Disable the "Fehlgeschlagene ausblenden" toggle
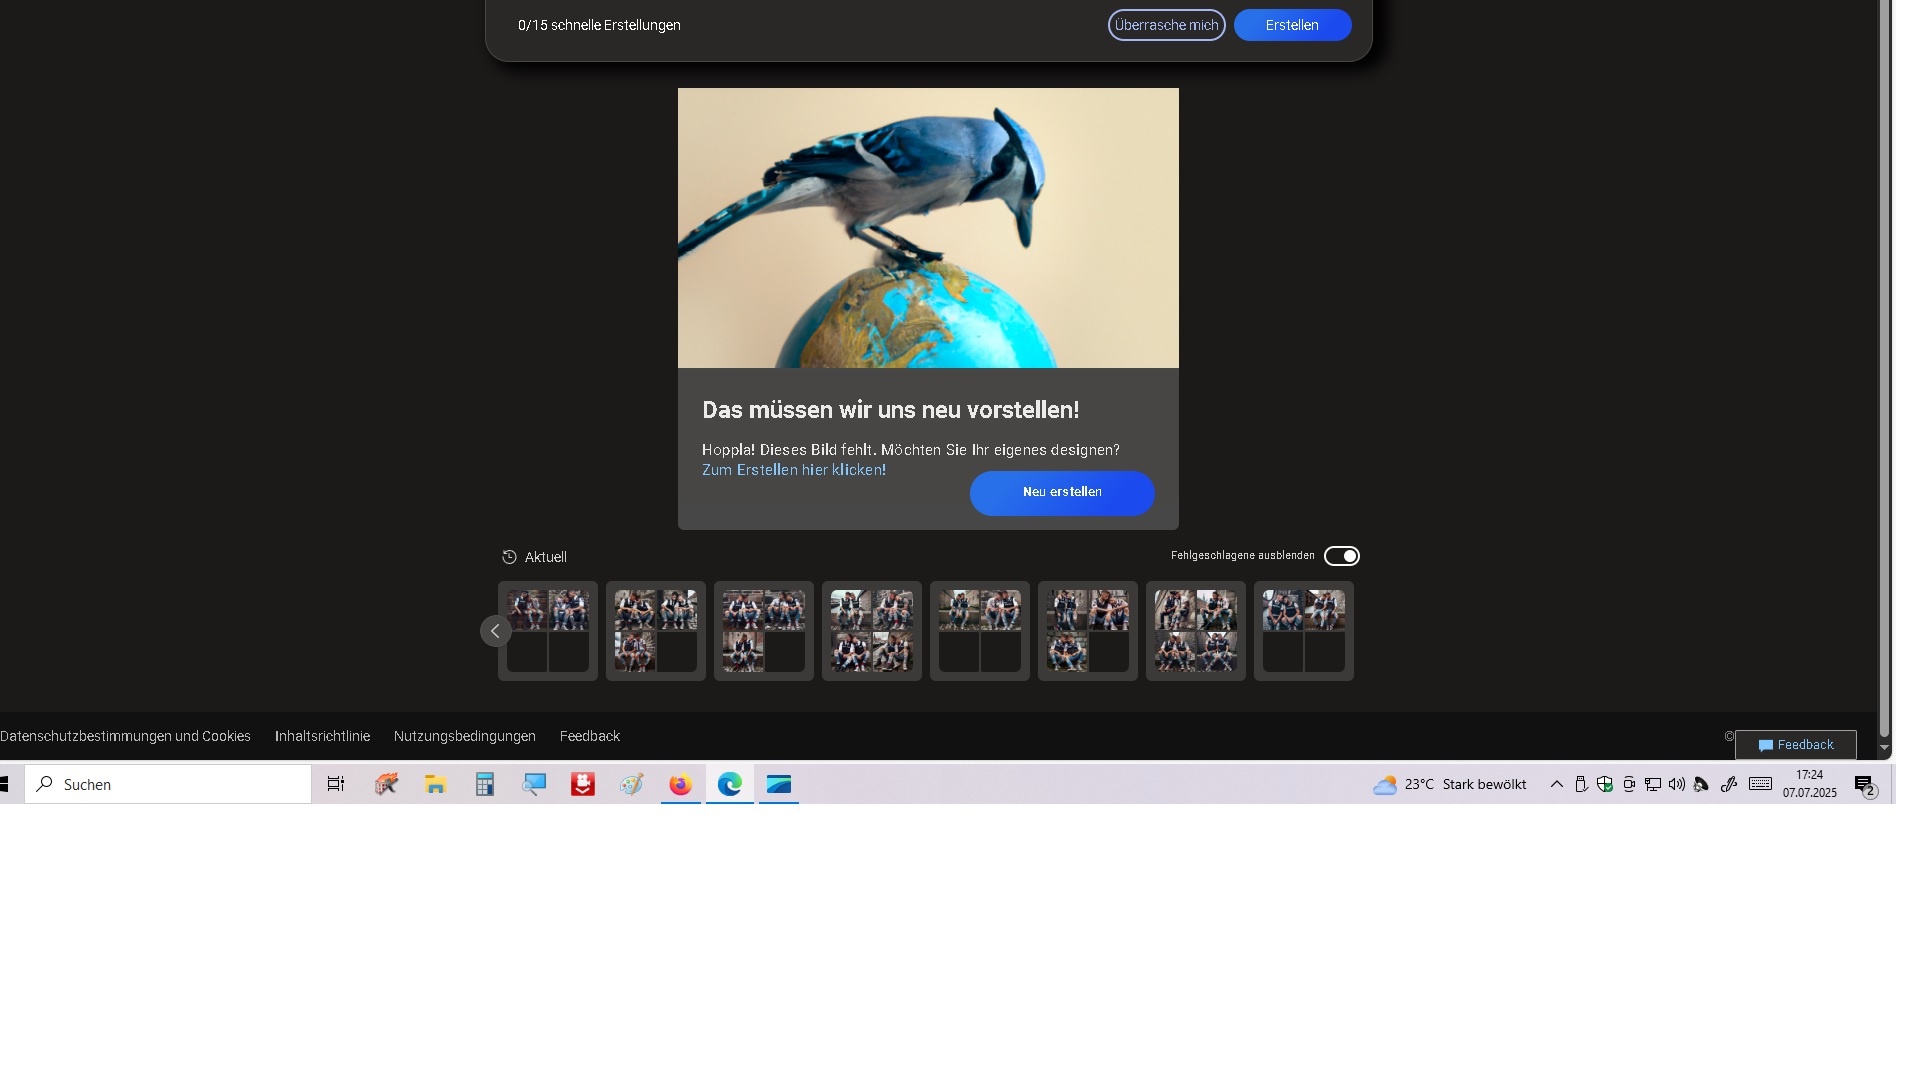Viewport: 1920px width, 1080px height. [1342, 556]
